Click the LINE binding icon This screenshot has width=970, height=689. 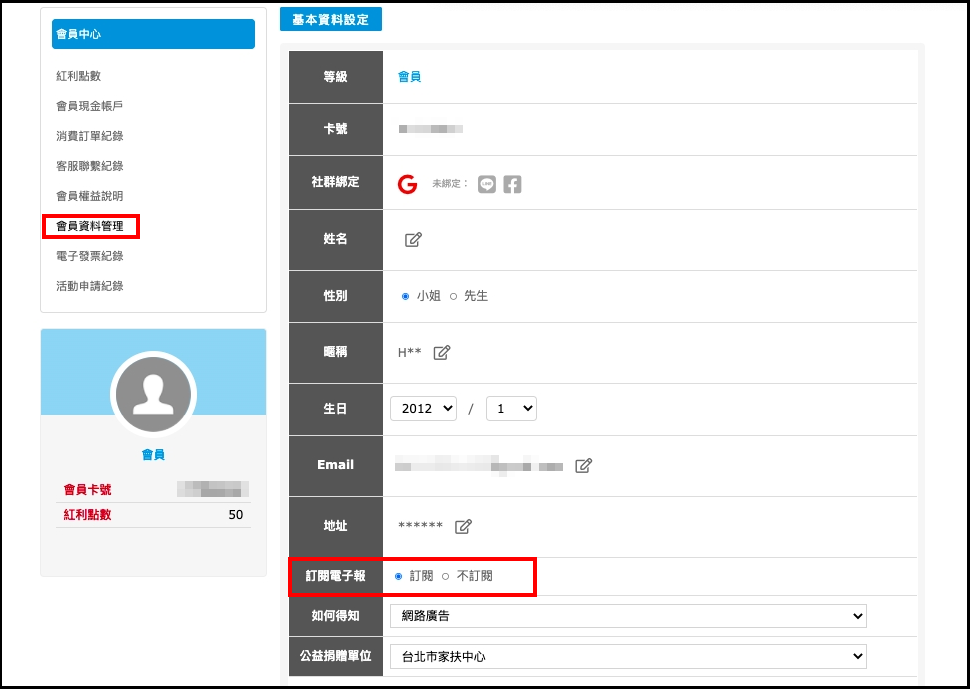tap(487, 184)
